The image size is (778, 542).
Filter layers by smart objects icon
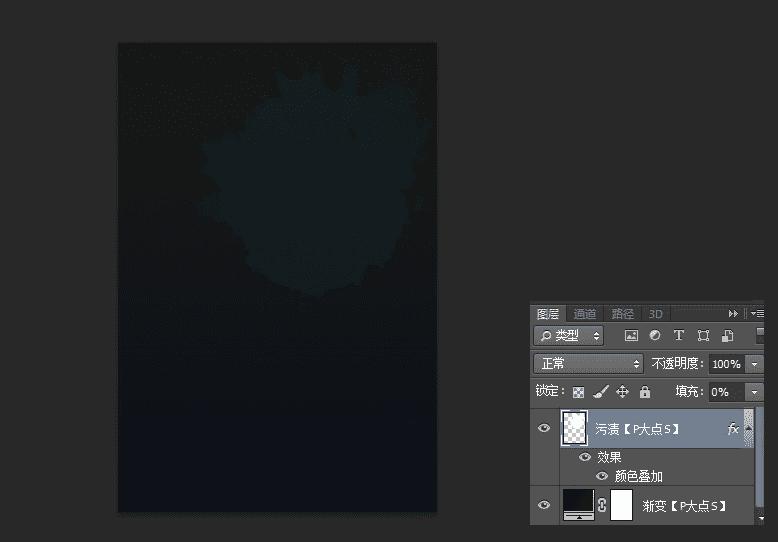(x=727, y=336)
